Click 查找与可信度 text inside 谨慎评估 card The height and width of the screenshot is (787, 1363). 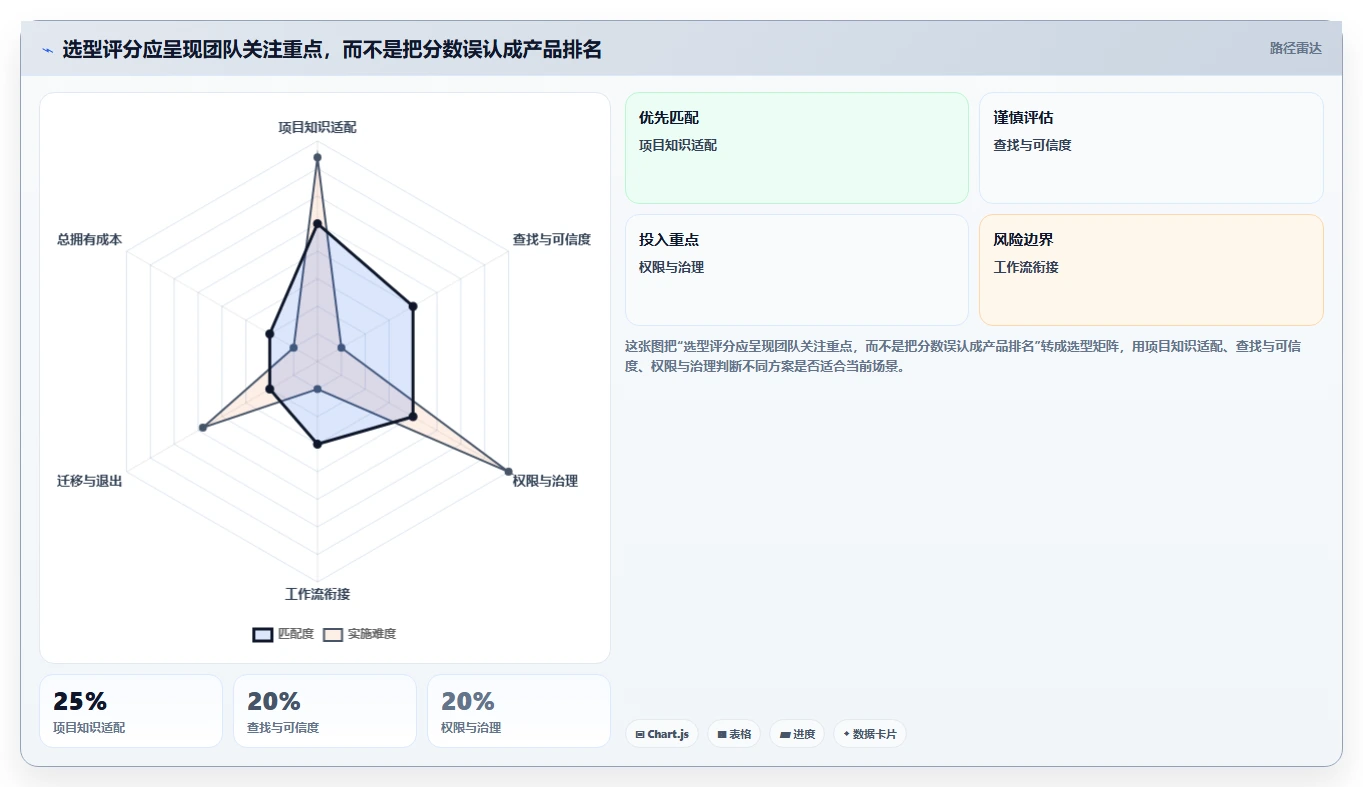[1032, 145]
